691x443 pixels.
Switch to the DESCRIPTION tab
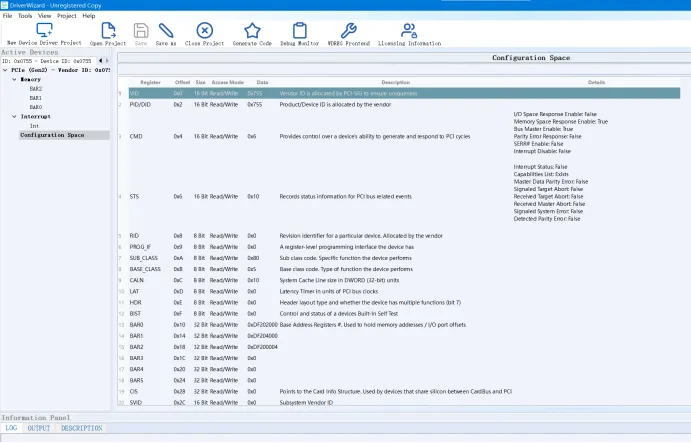coord(81,428)
